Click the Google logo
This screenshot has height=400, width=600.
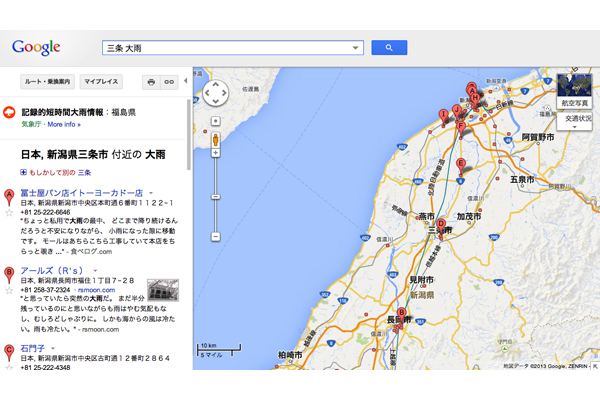pyautogui.click(x=36, y=47)
